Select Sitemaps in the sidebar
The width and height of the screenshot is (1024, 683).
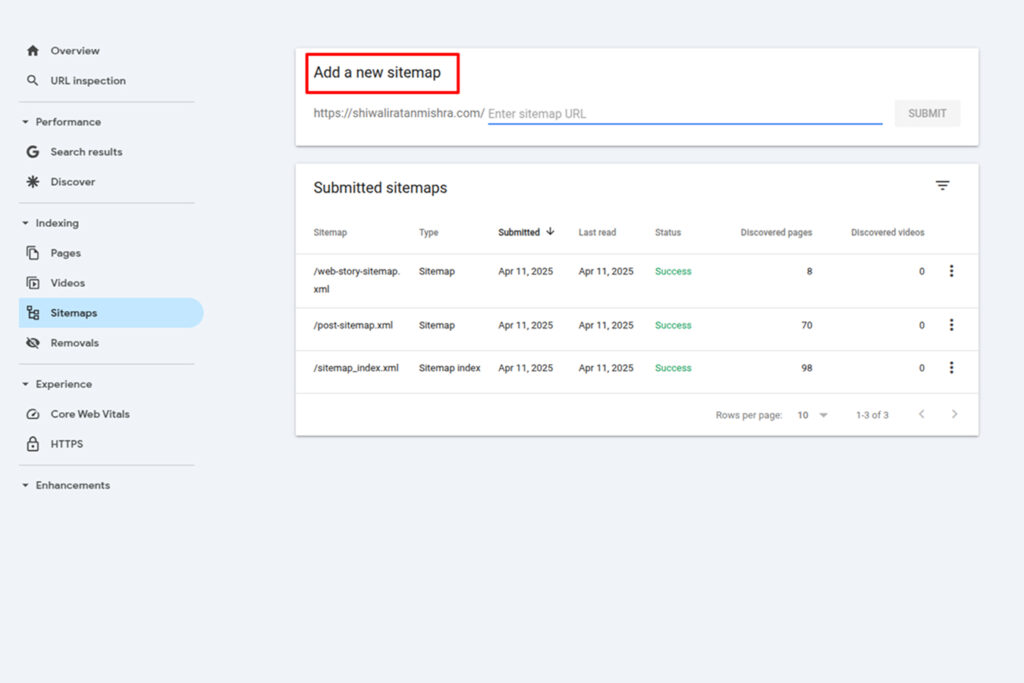(111, 313)
